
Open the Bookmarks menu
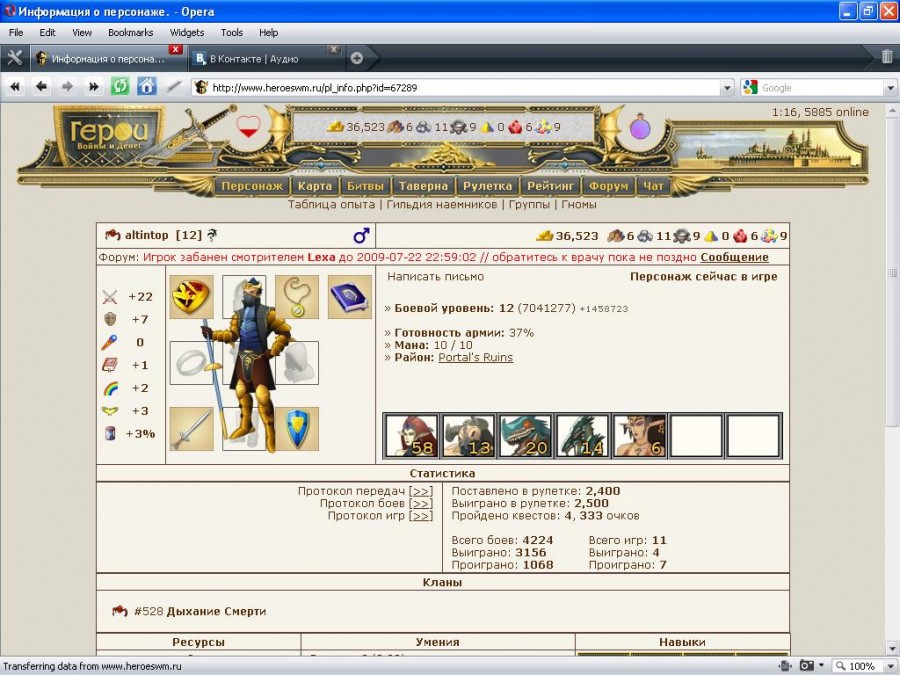(x=130, y=32)
